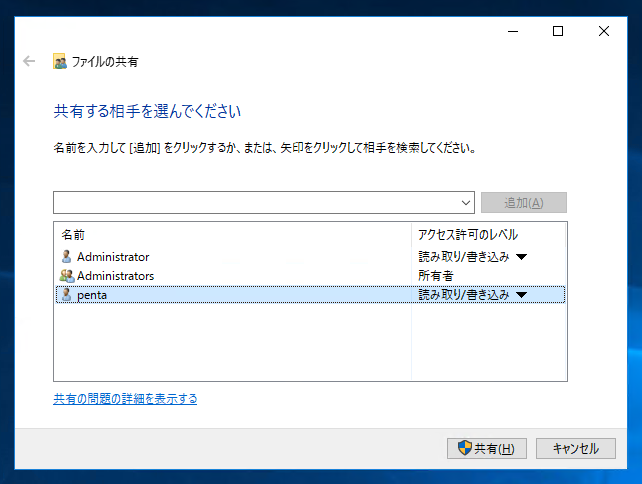Minimize the ファイルの共有 window
642x484 pixels.
click(x=513, y=32)
